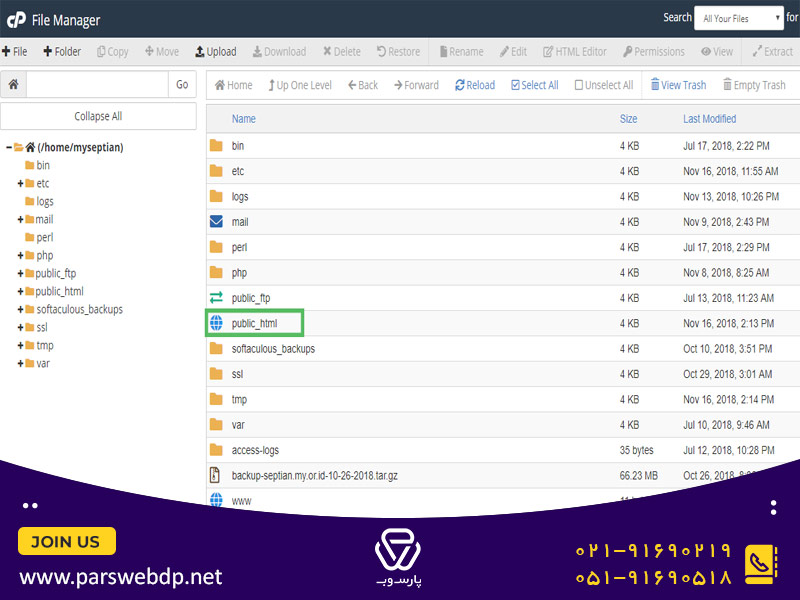This screenshot has width=800, height=600.
Task: Click the JOIN US button
Action: coord(67,541)
